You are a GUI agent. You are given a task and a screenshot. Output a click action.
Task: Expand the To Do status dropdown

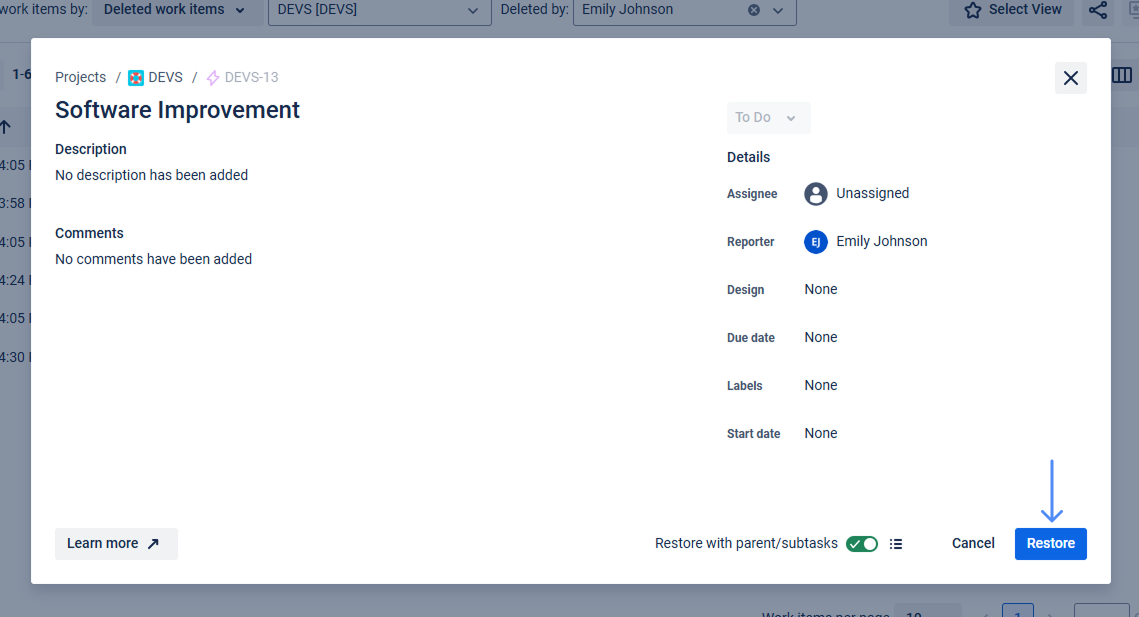coord(768,118)
